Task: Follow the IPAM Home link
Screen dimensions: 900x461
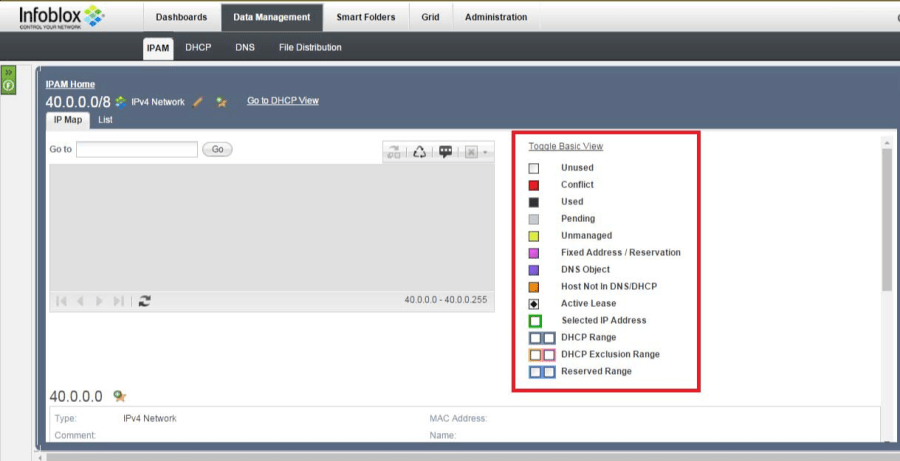Action: [70, 84]
